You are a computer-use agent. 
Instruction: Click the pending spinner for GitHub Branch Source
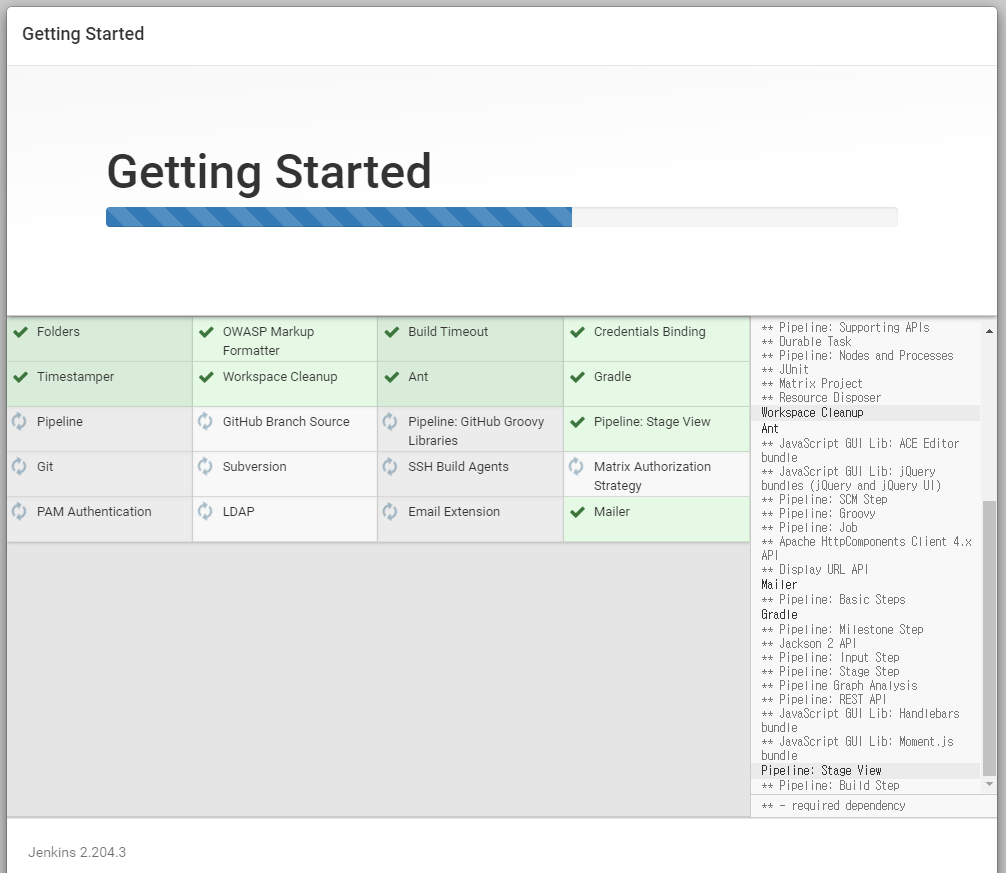click(205, 421)
